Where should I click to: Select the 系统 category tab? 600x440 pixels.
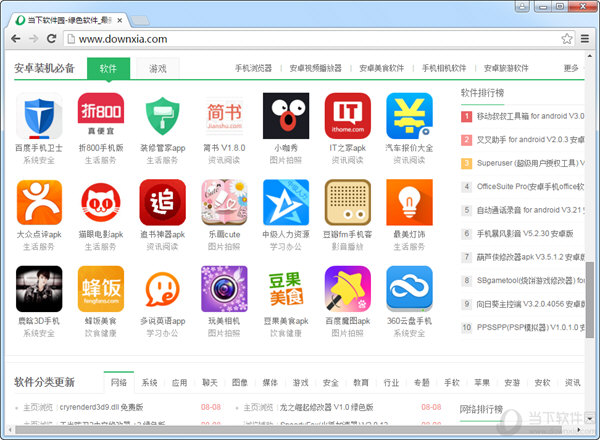tap(149, 383)
